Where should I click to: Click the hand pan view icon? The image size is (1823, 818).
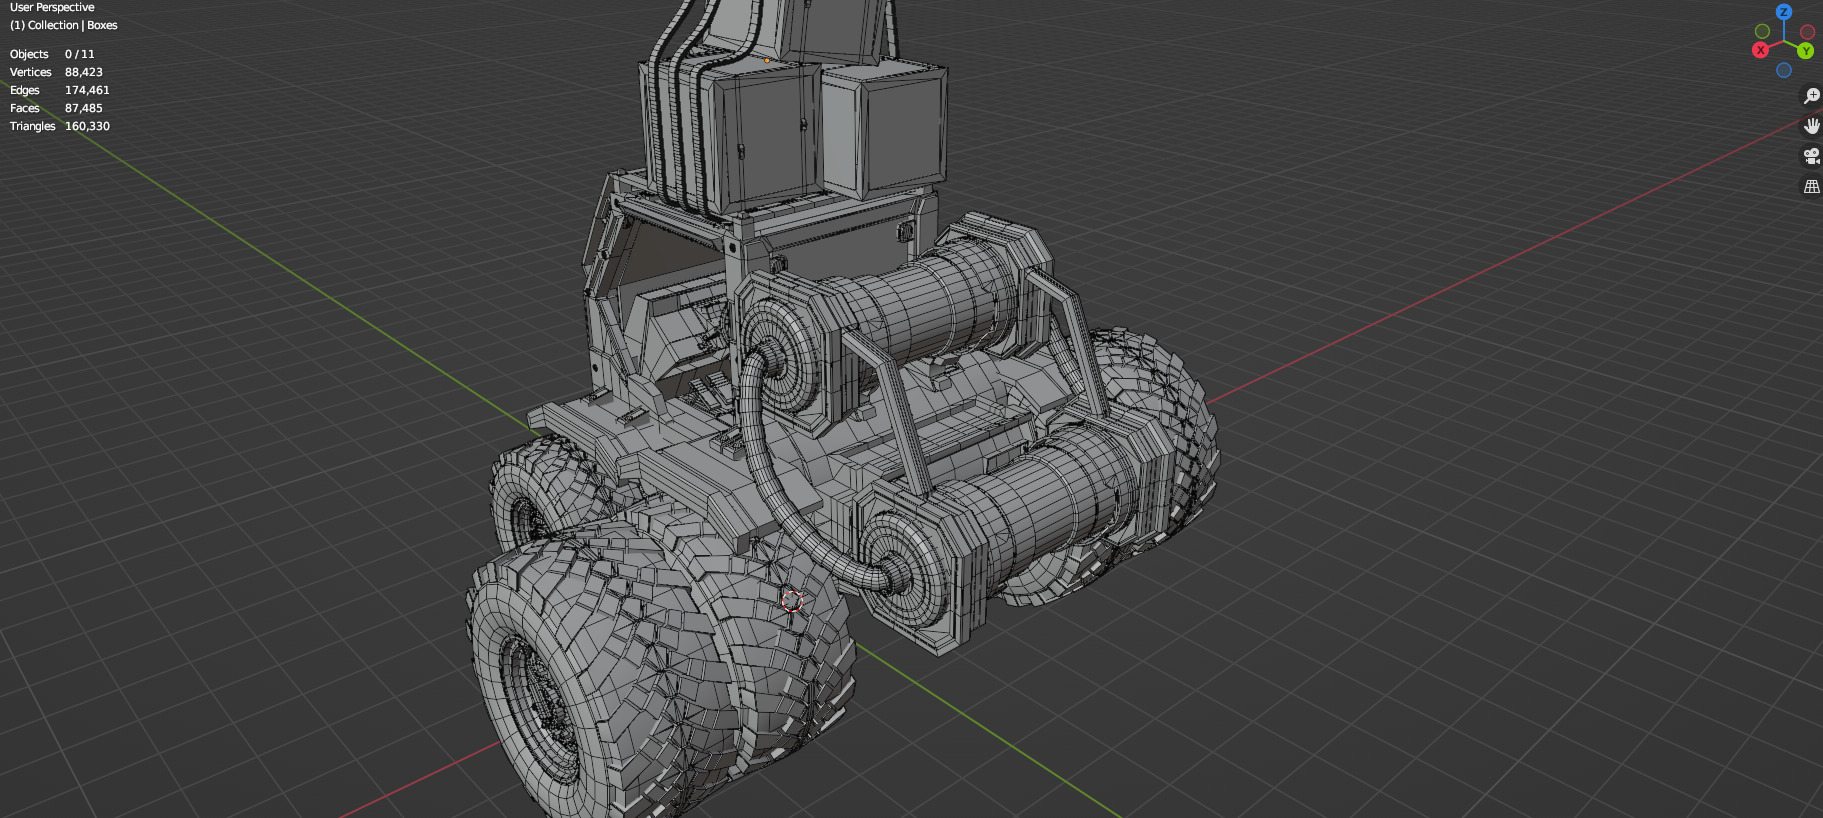pos(1811,126)
